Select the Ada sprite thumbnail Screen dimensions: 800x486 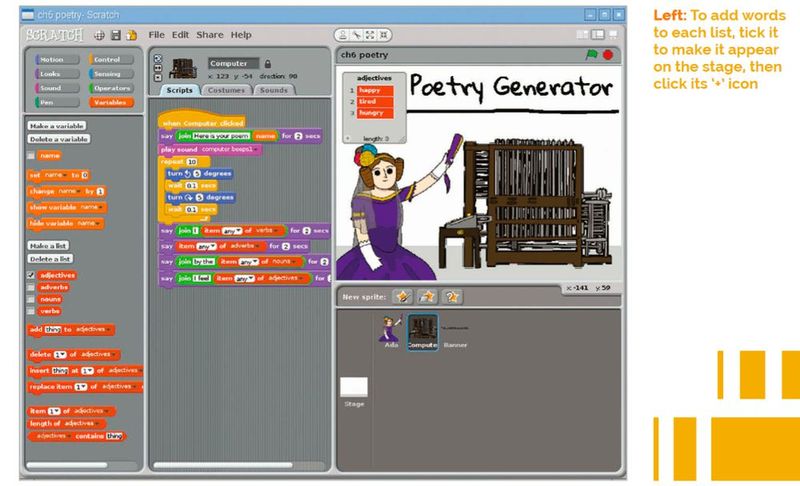[x=391, y=331]
